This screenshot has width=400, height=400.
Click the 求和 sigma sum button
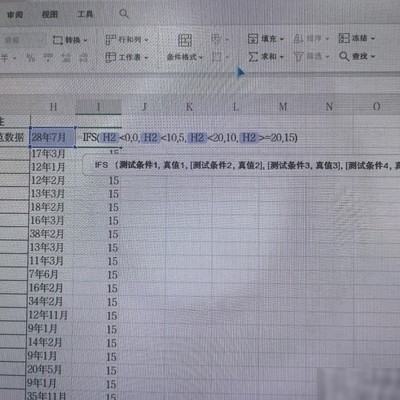pyautogui.click(x=266, y=57)
